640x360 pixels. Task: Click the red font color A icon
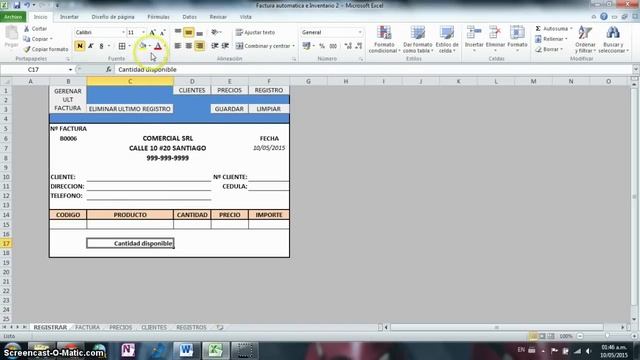(x=158, y=46)
